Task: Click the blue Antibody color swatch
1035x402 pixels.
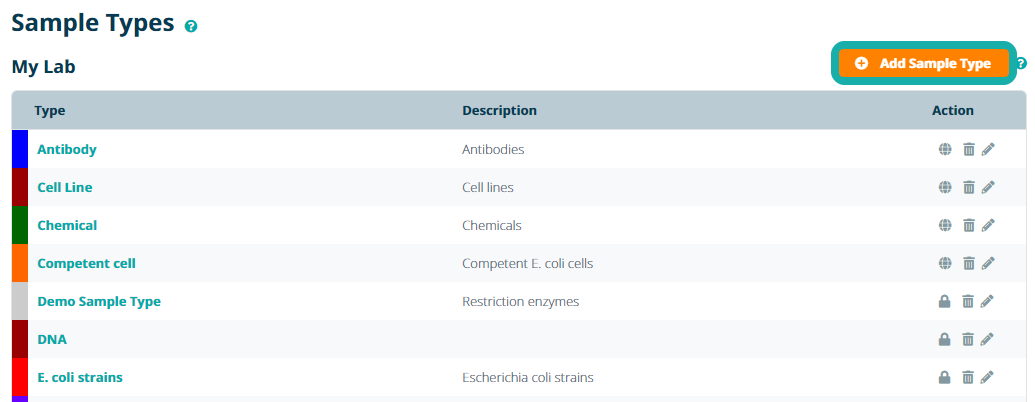Action: point(19,149)
